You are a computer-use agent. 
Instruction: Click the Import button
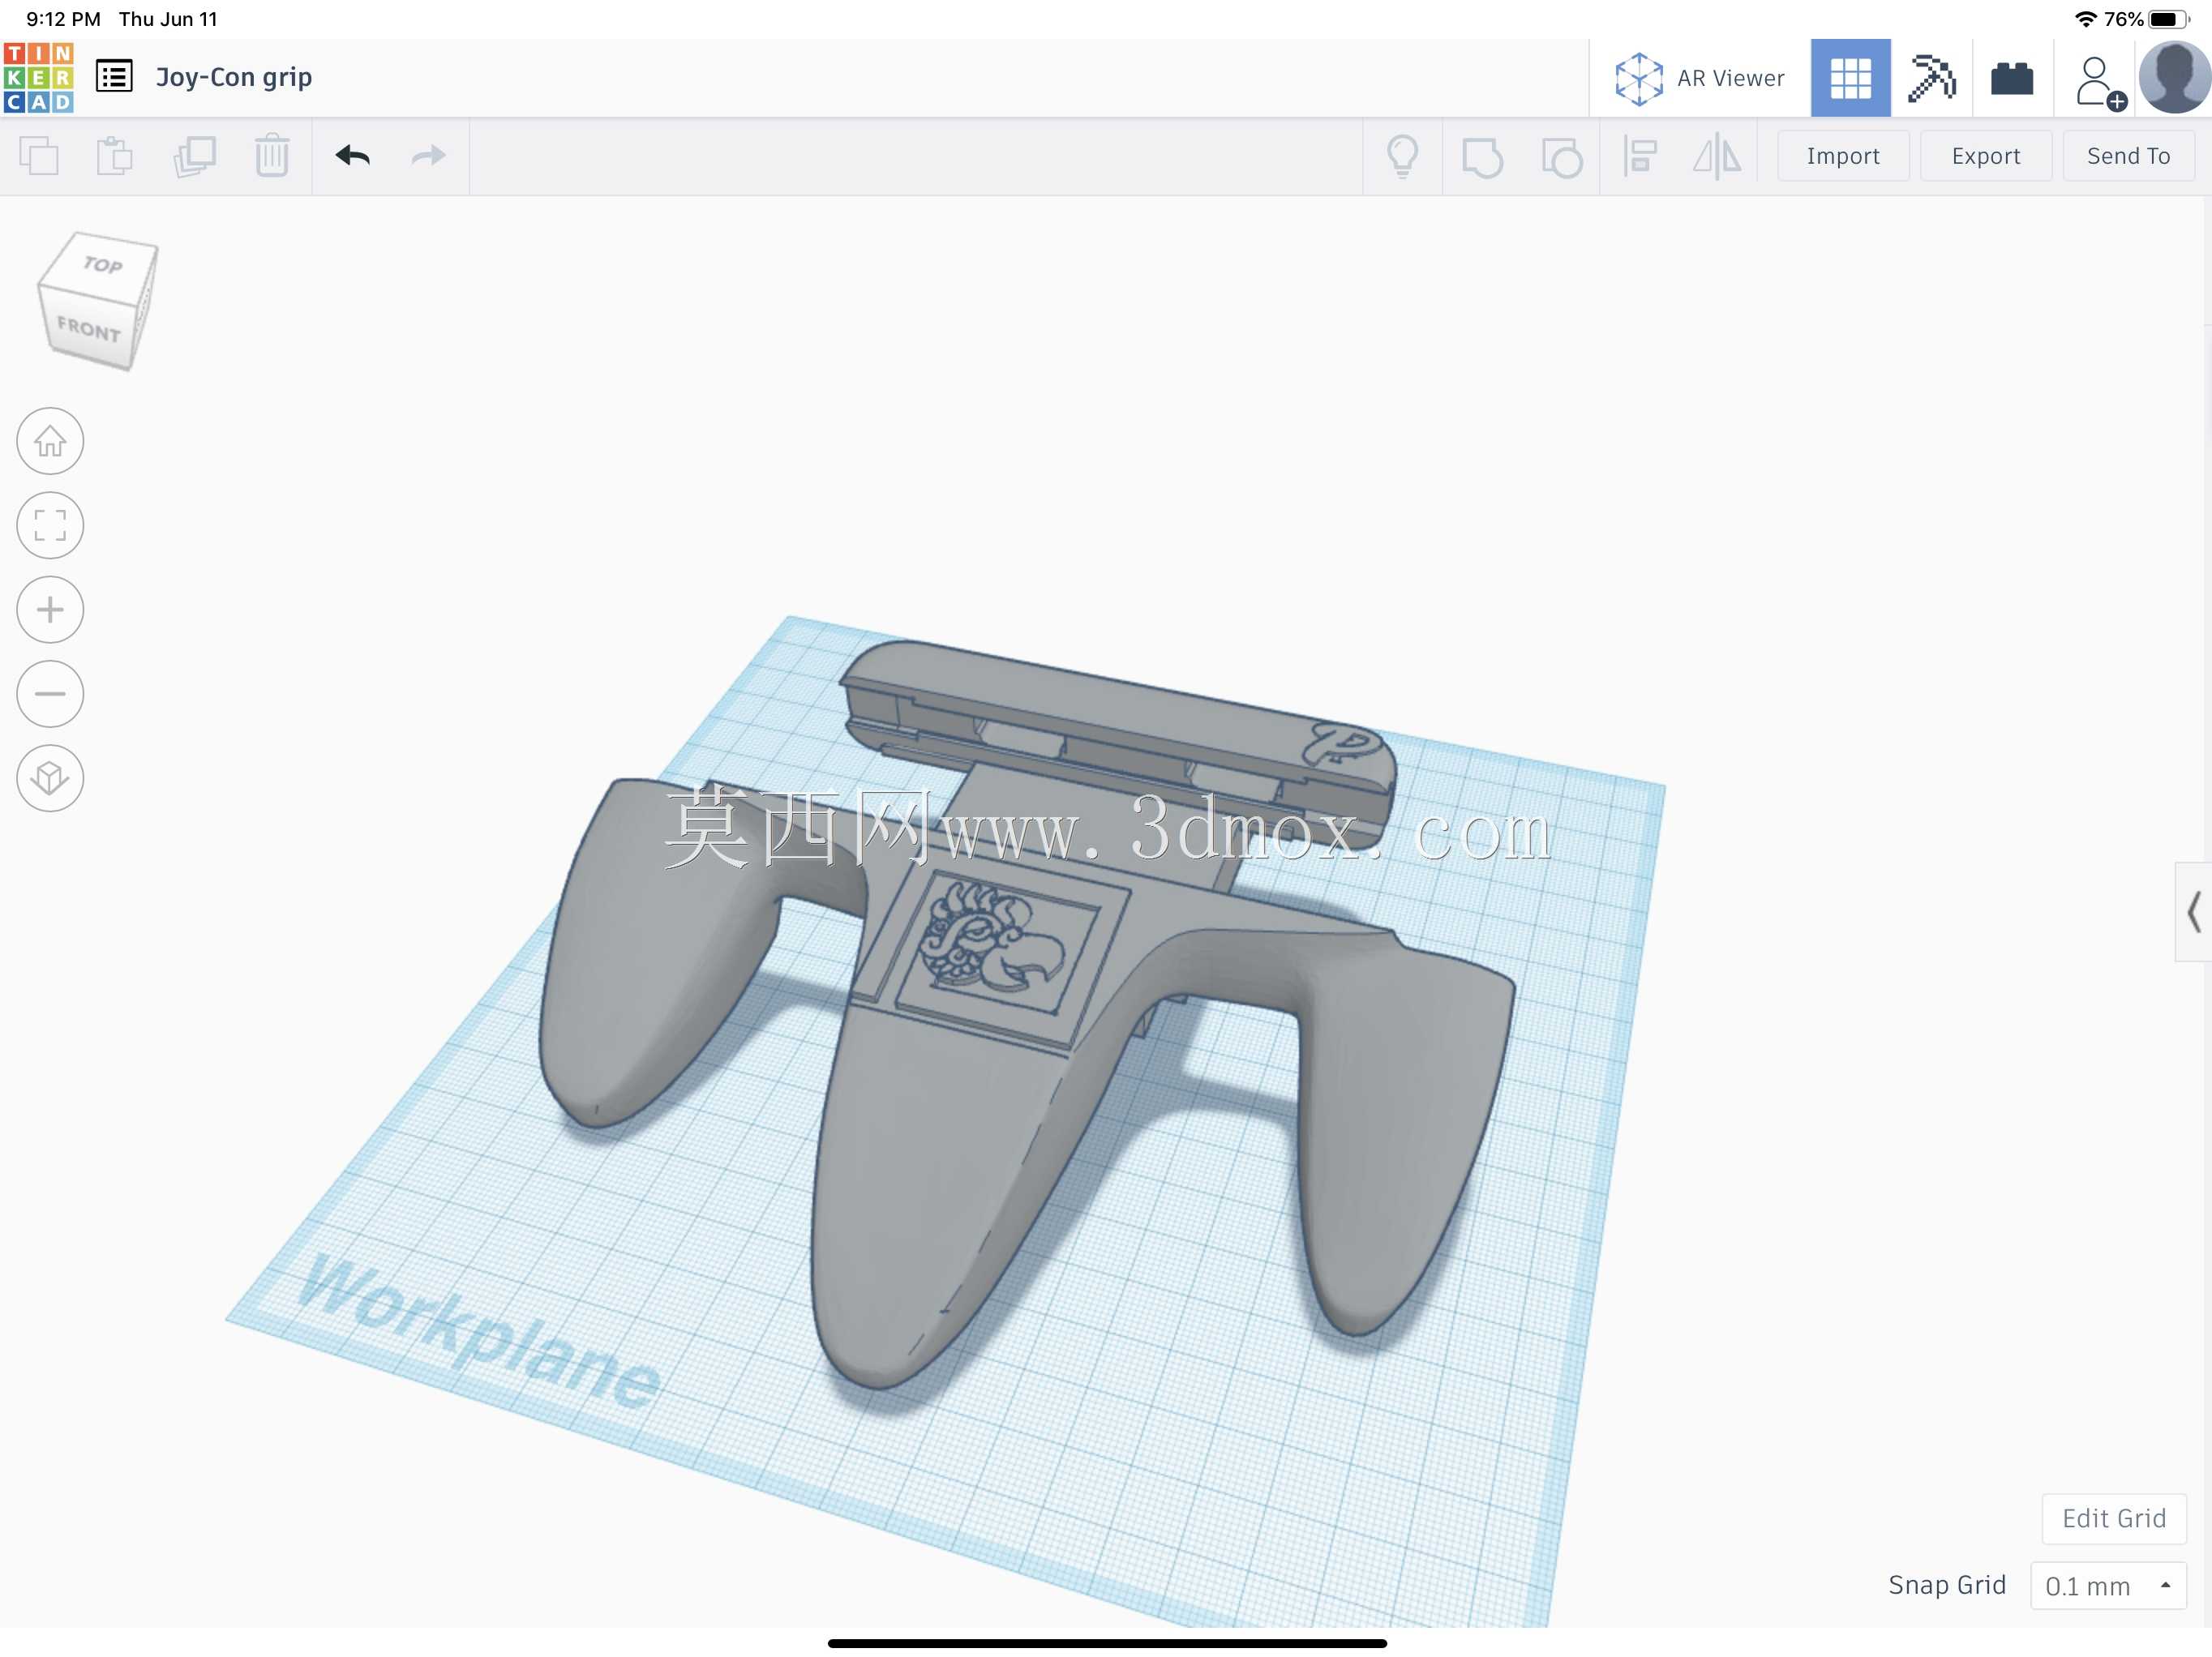1842,156
